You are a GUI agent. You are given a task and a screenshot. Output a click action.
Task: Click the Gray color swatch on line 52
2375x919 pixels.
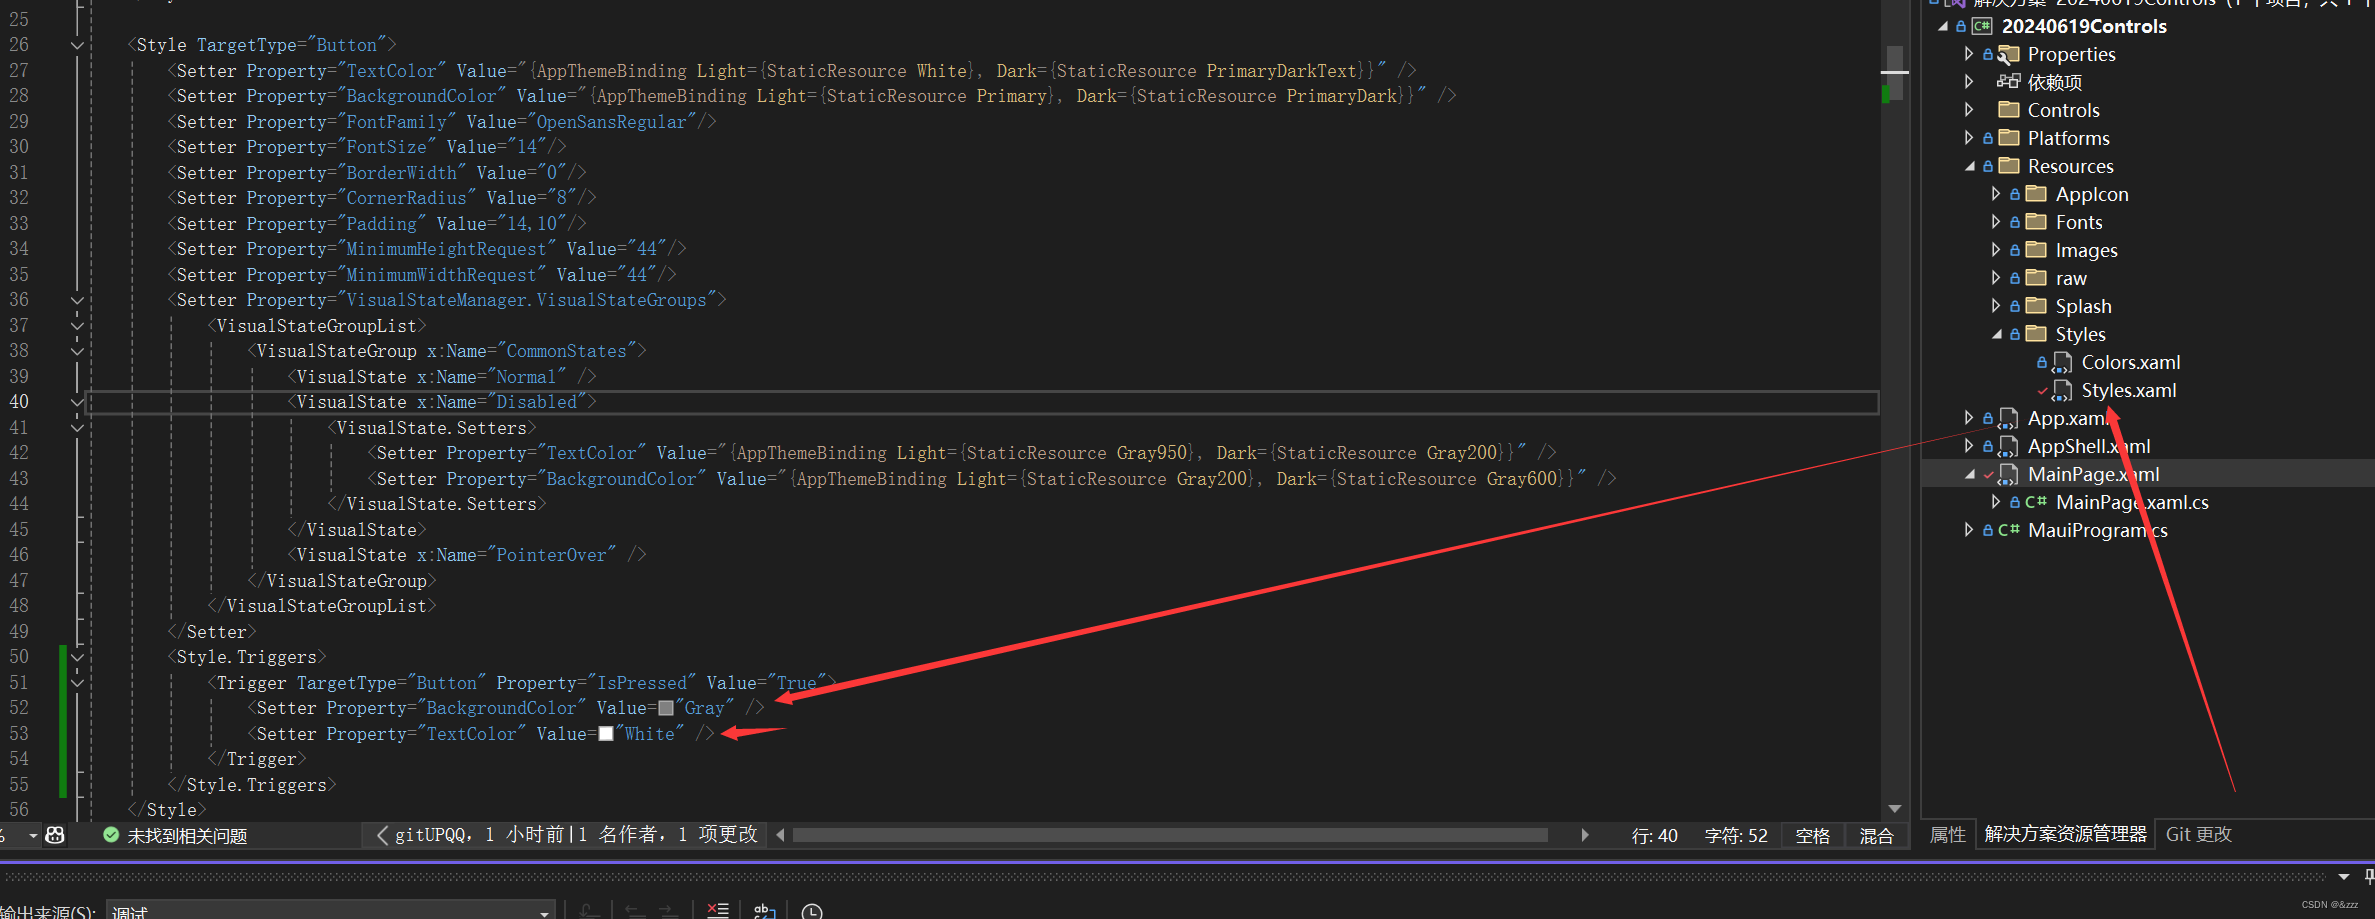(666, 708)
